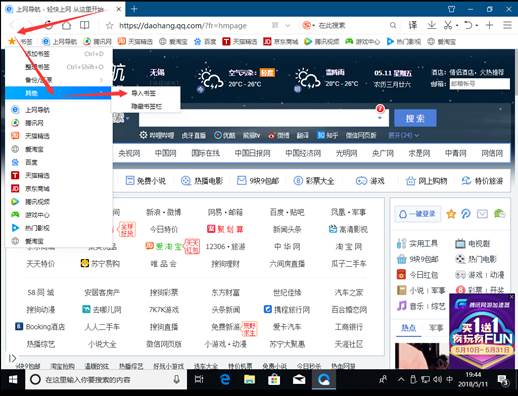Click the mail envelope icon in login panel
This screenshot has height=396, width=518.
[x=482, y=214]
